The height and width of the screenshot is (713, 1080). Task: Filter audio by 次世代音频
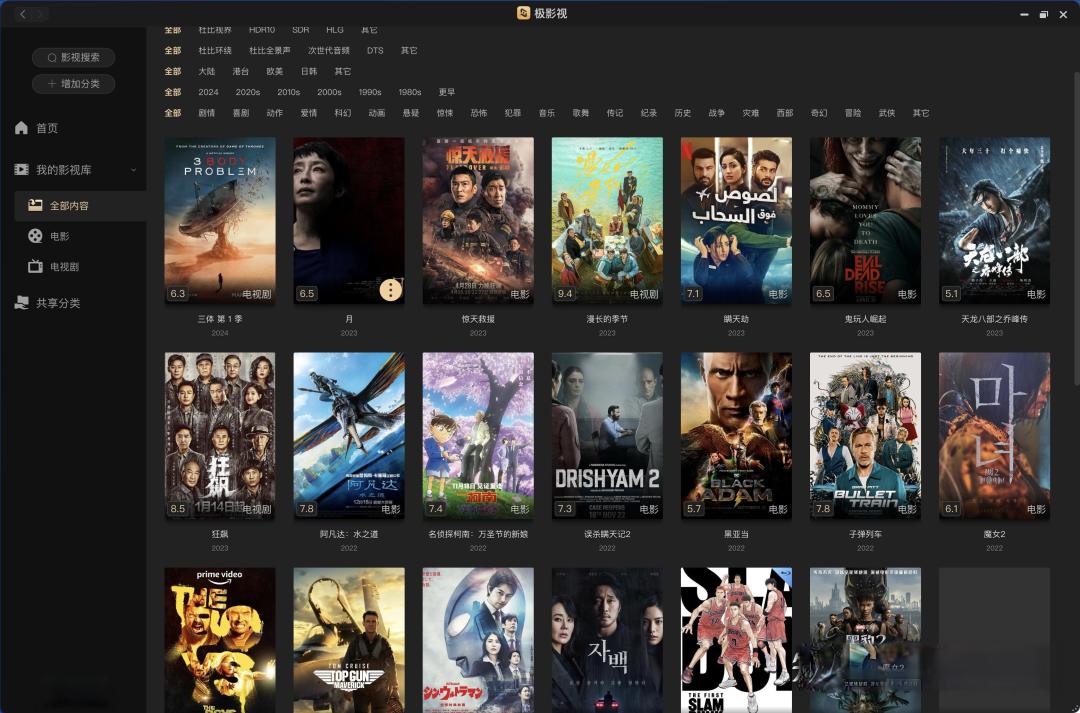[329, 50]
